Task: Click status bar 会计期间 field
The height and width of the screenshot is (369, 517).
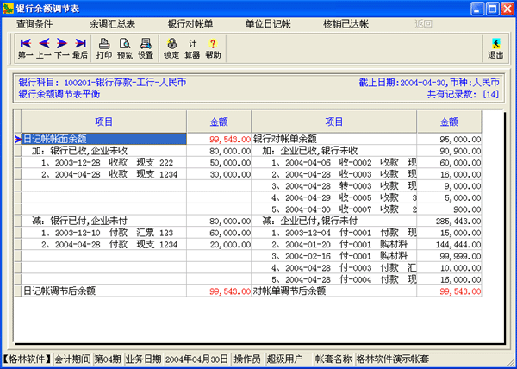Action: (x=72, y=359)
